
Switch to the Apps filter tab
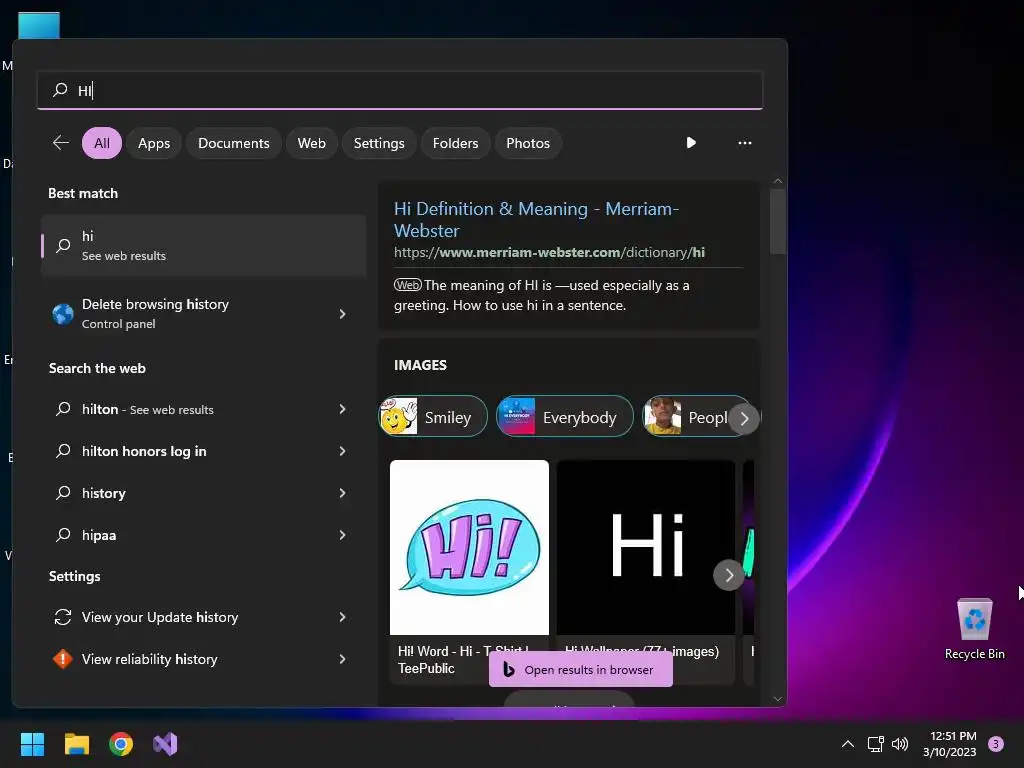click(154, 143)
